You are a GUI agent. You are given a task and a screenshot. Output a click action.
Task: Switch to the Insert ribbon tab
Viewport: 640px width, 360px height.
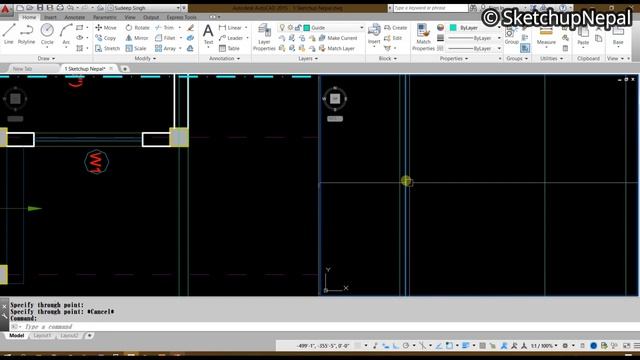coord(50,17)
